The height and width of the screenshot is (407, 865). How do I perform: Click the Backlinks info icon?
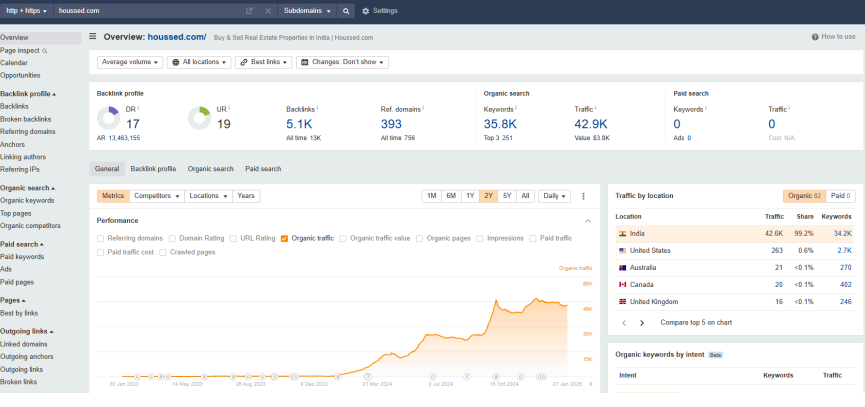pyautogui.click(x=318, y=108)
